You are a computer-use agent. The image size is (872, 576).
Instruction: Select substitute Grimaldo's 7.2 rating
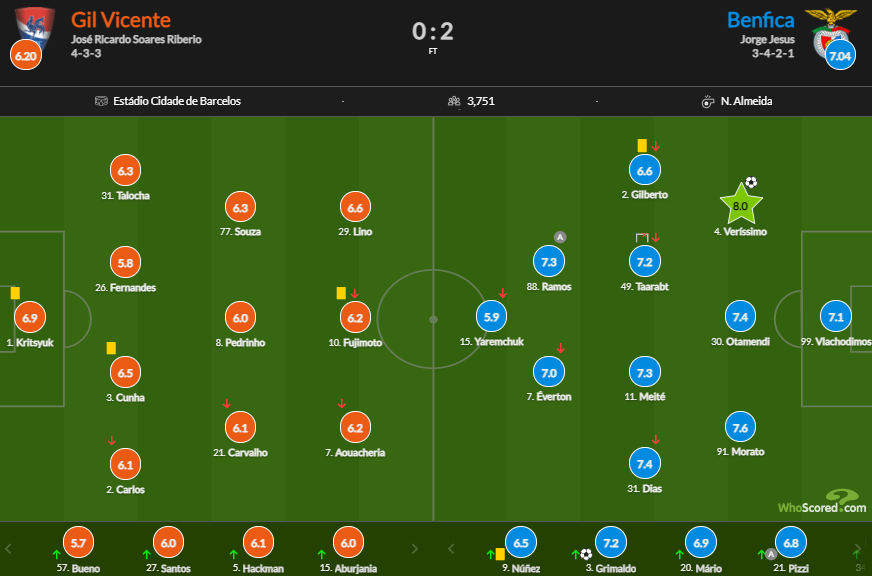611,542
